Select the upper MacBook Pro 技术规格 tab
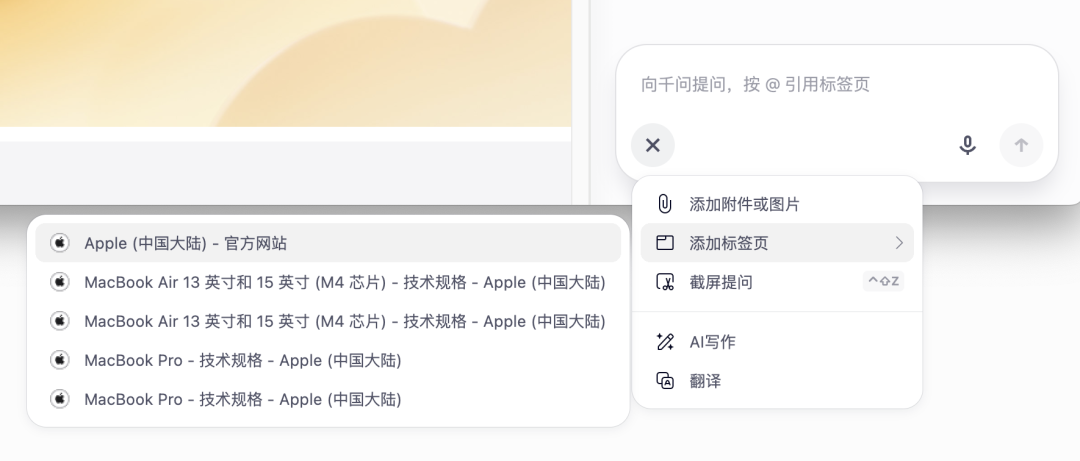 (328, 360)
